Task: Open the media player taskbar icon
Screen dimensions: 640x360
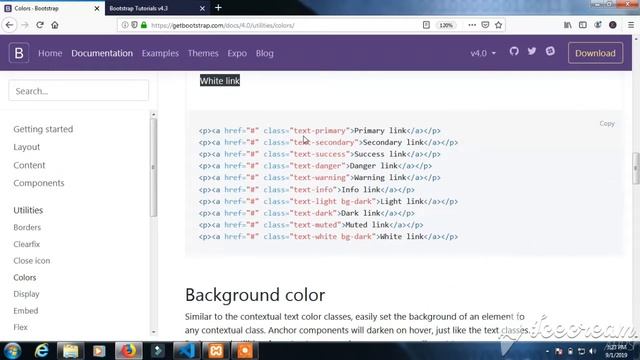Action: 99,351
